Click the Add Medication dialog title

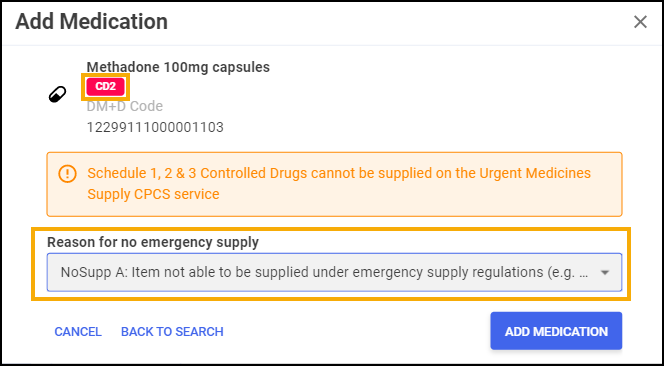(x=91, y=22)
